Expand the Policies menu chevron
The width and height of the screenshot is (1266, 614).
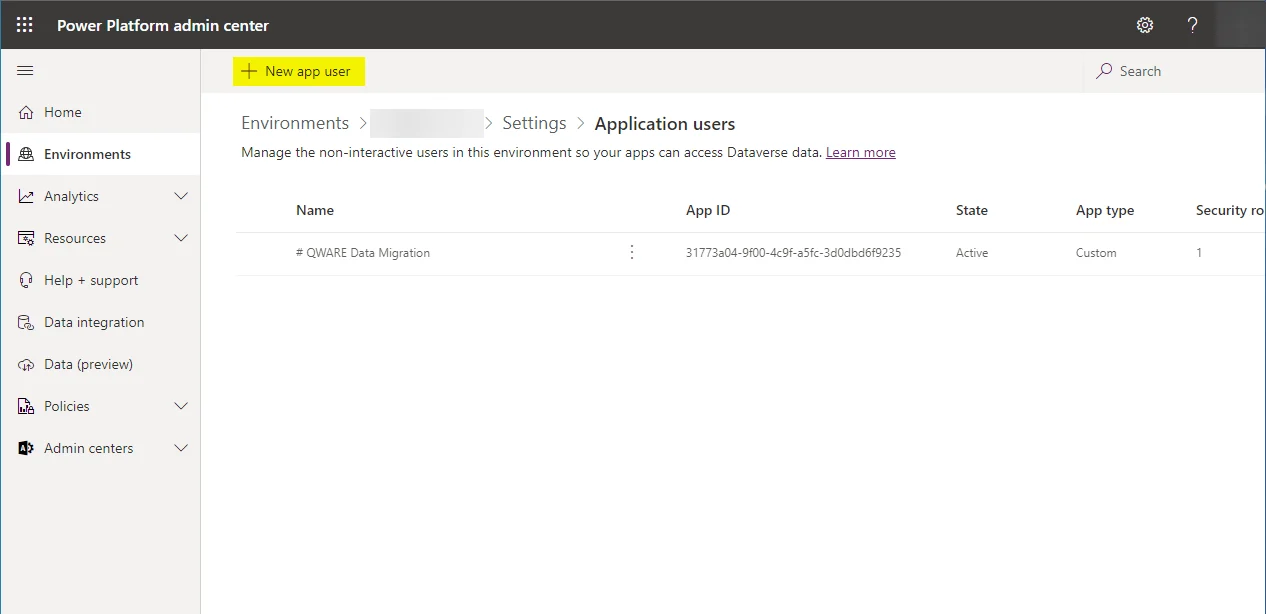[181, 406]
